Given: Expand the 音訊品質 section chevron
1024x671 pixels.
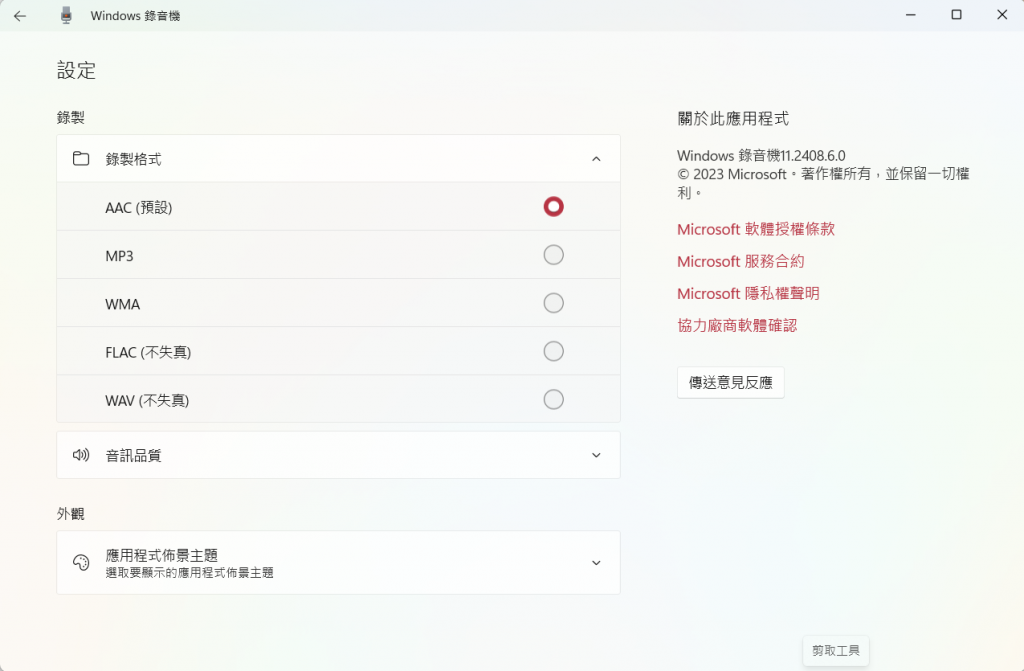Looking at the screenshot, I should coord(596,455).
